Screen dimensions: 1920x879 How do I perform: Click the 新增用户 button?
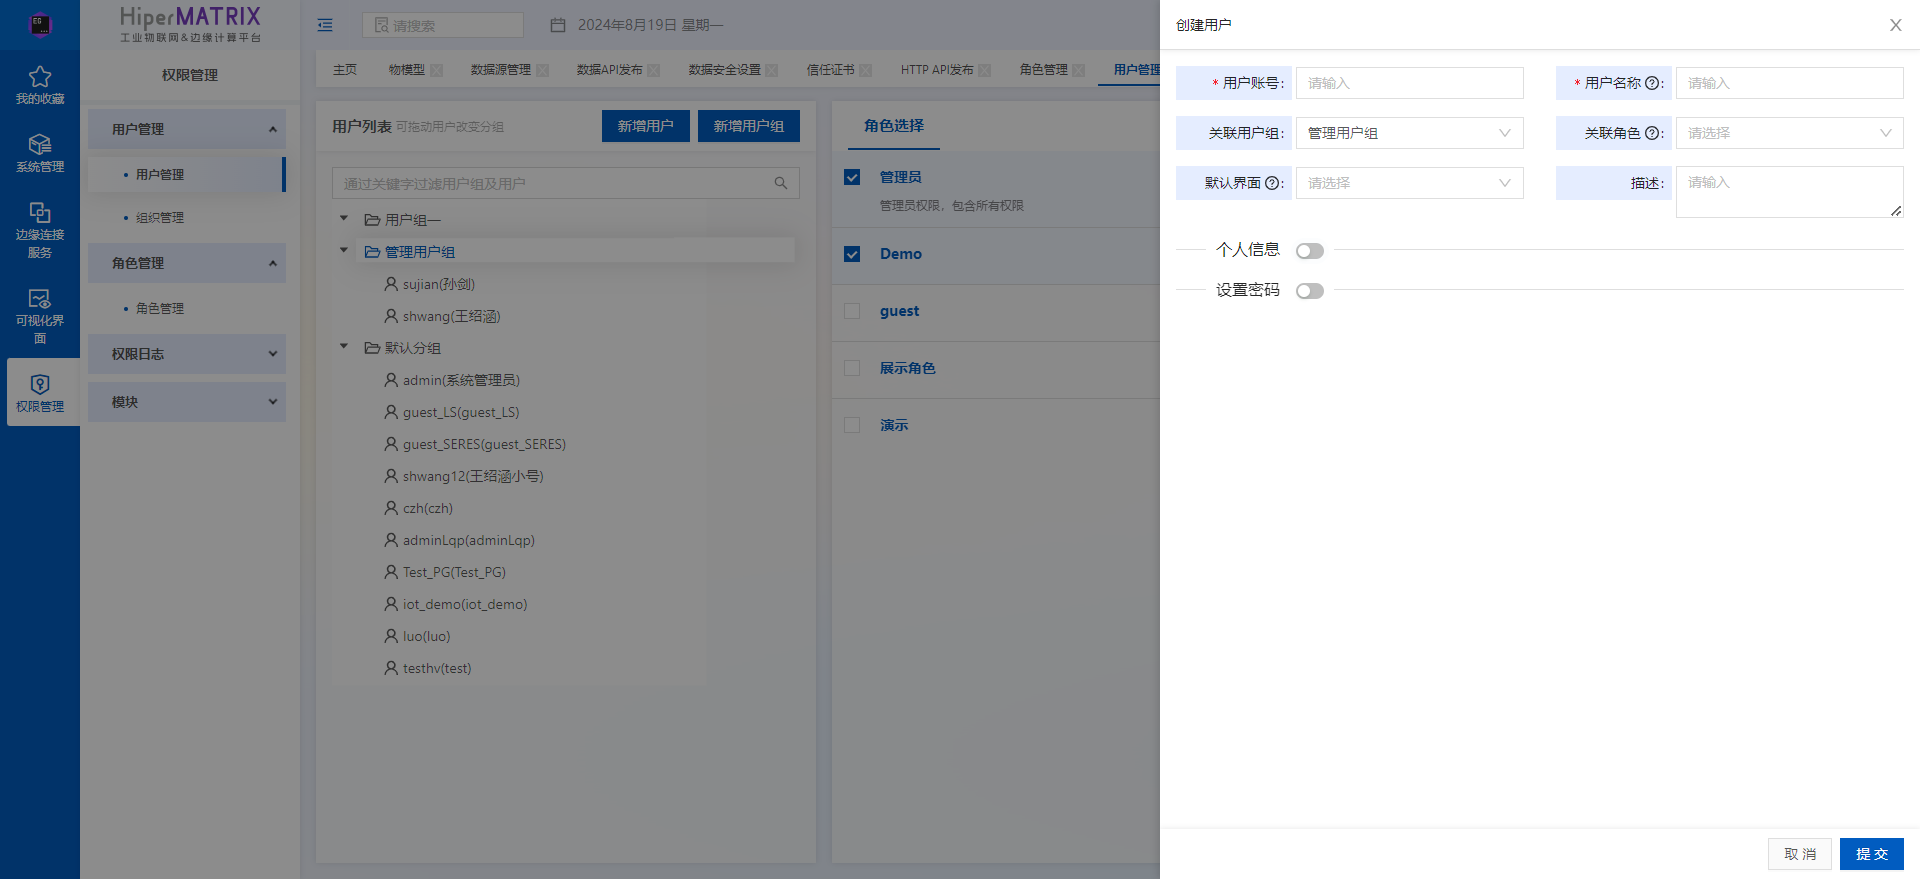[646, 126]
